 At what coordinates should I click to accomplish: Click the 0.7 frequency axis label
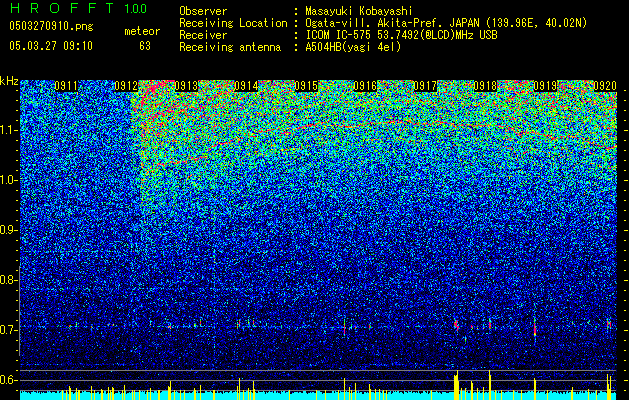tap(8, 330)
